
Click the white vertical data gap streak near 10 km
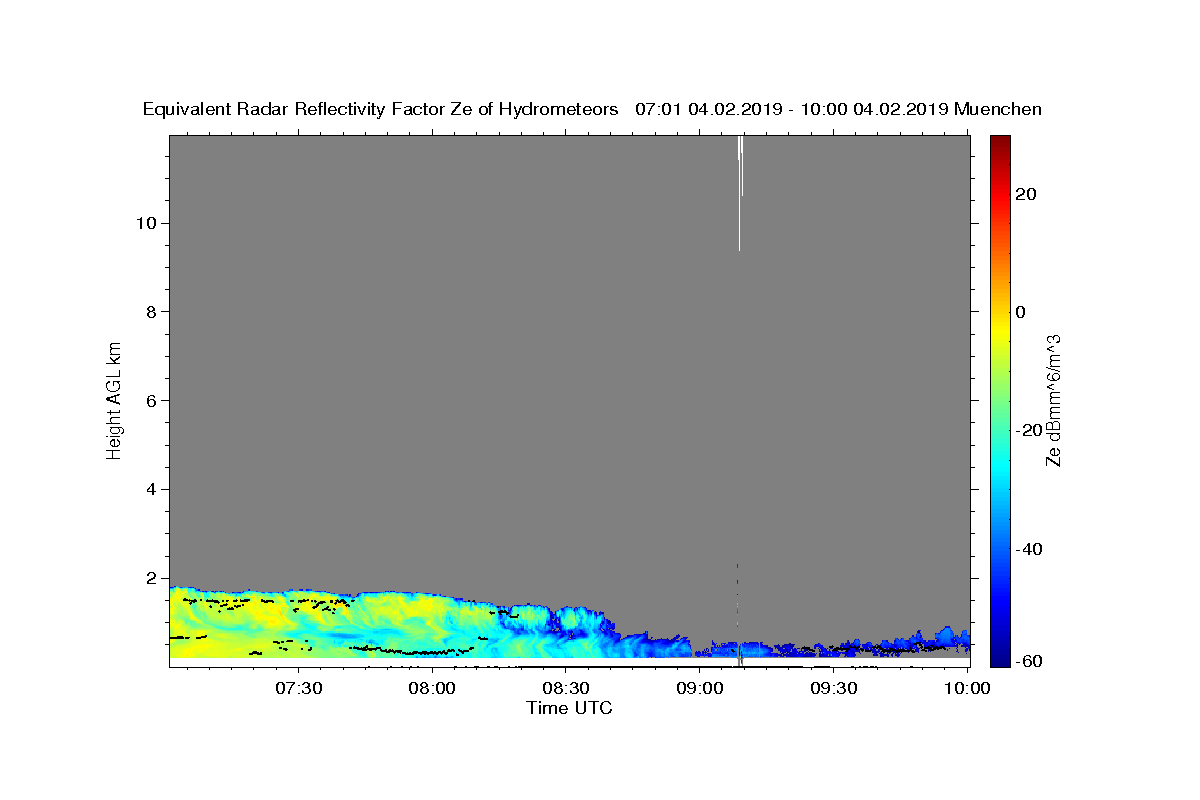coord(740,192)
